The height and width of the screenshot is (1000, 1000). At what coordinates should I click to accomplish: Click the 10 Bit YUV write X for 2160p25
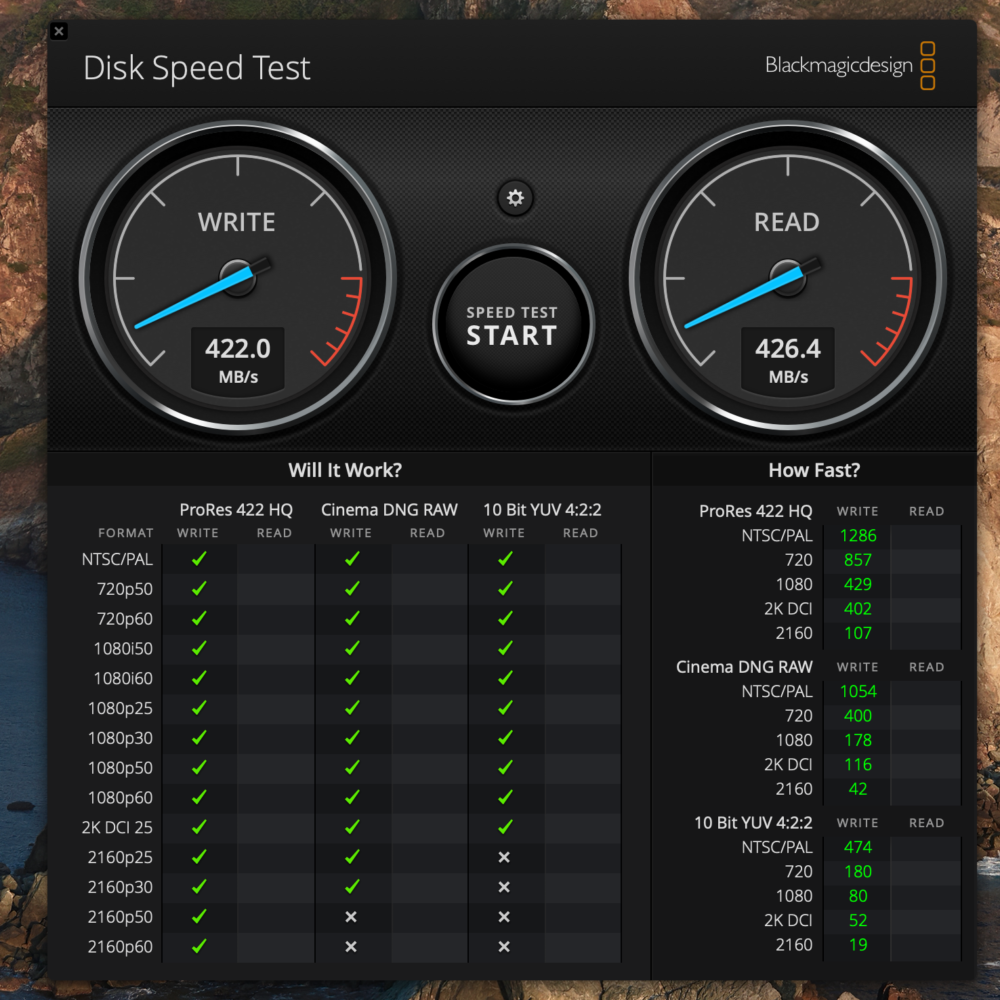pos(504,857)
